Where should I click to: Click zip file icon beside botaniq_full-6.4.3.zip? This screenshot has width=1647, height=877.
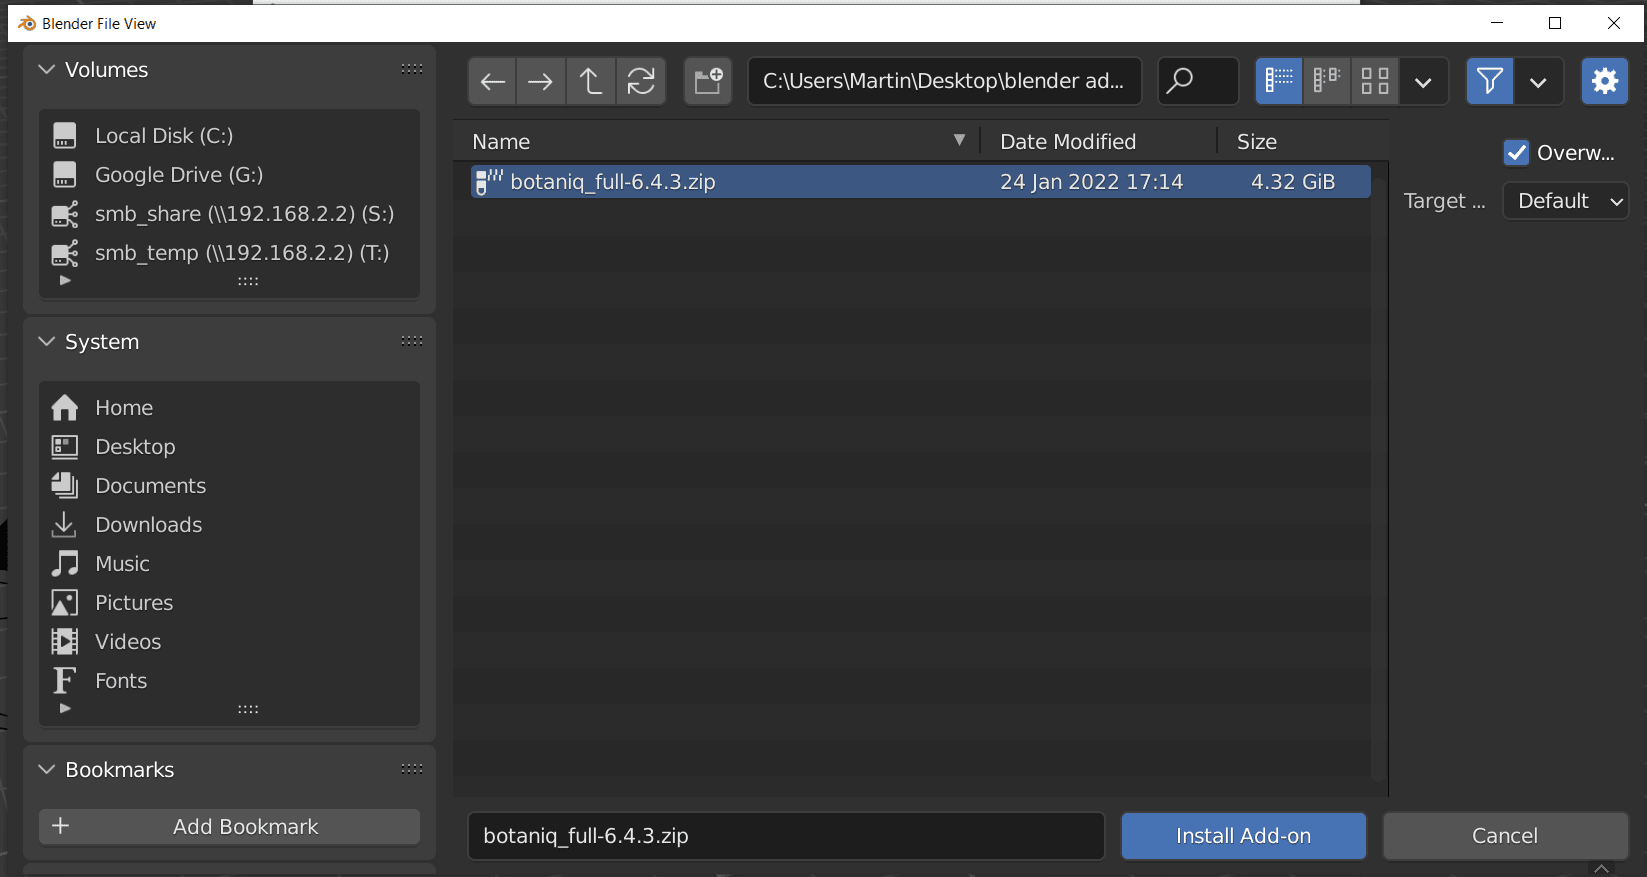488,182
